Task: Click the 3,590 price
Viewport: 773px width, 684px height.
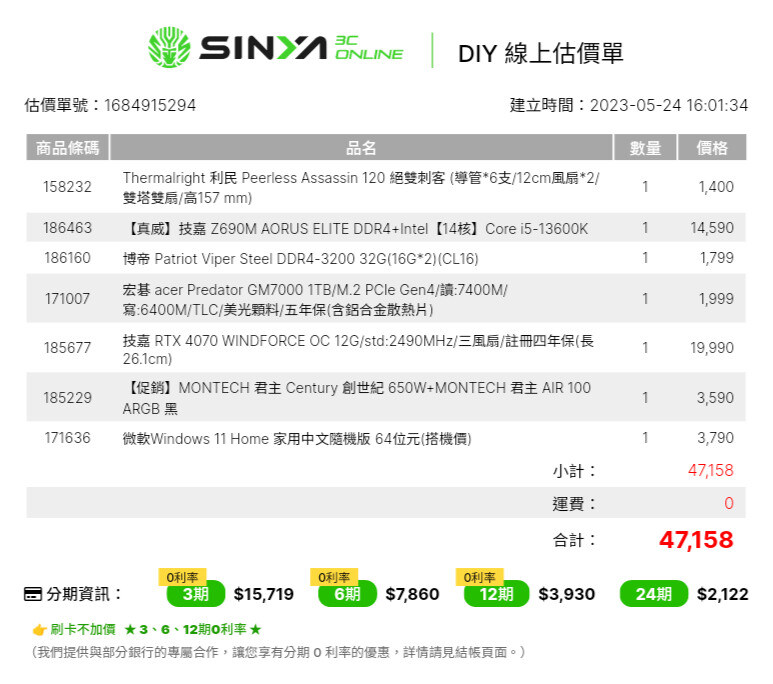Action: 715,398
